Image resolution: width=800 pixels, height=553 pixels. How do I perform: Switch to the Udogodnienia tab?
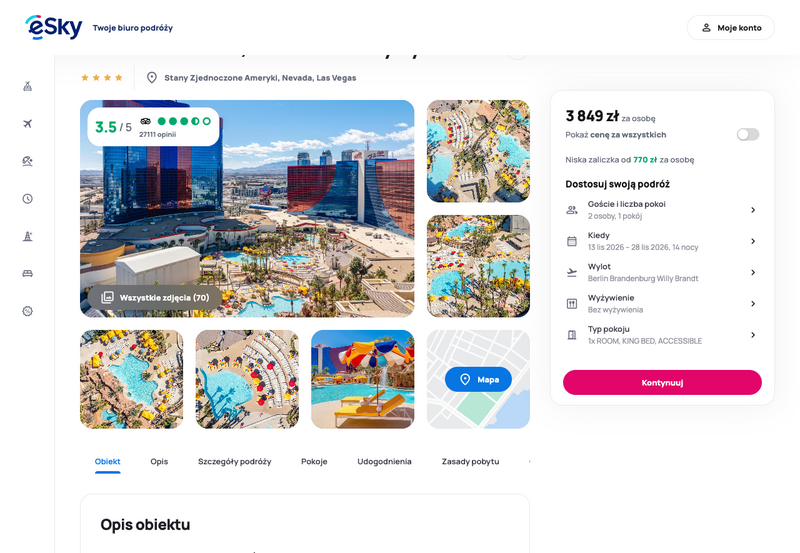click(x=384, y=461)
